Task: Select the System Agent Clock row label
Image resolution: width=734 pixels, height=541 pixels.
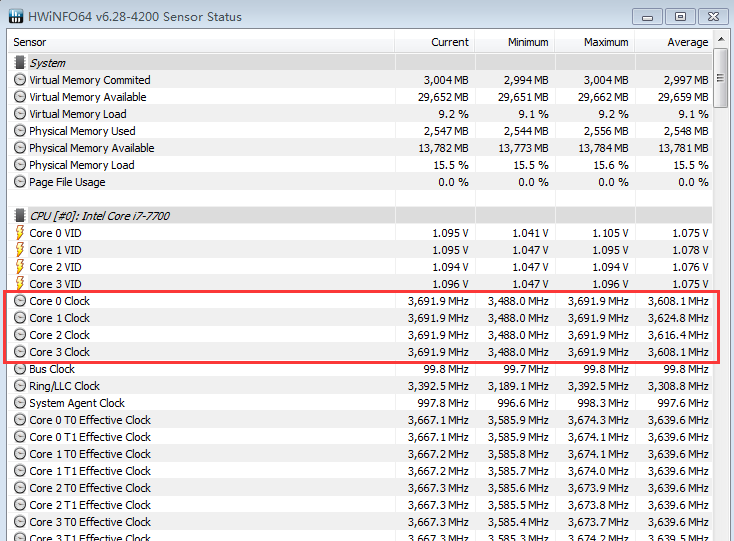Action: (77, 403)
